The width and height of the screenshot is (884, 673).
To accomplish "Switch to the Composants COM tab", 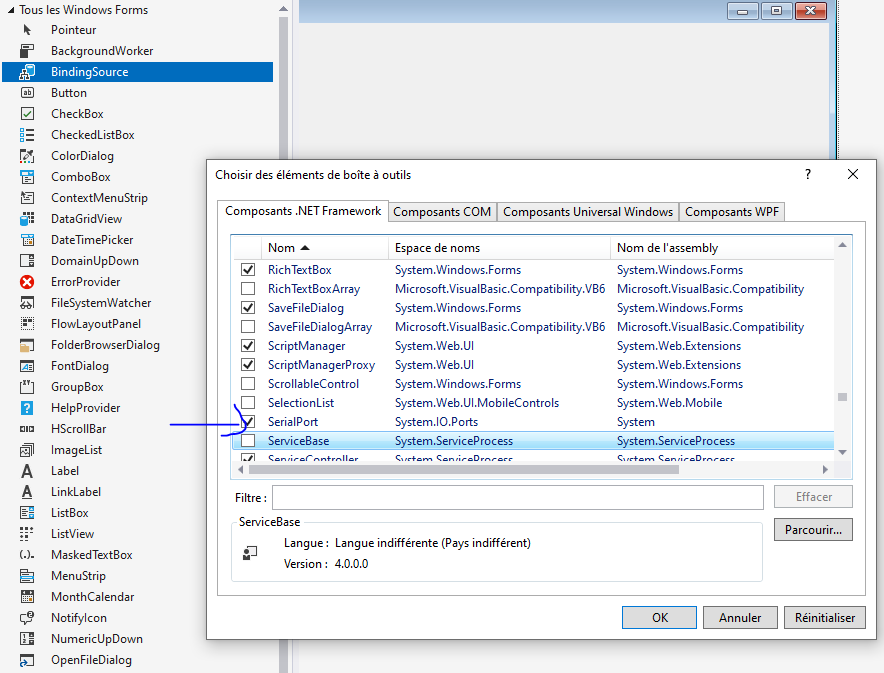I will pyautogui.click(x=442, y=212).
